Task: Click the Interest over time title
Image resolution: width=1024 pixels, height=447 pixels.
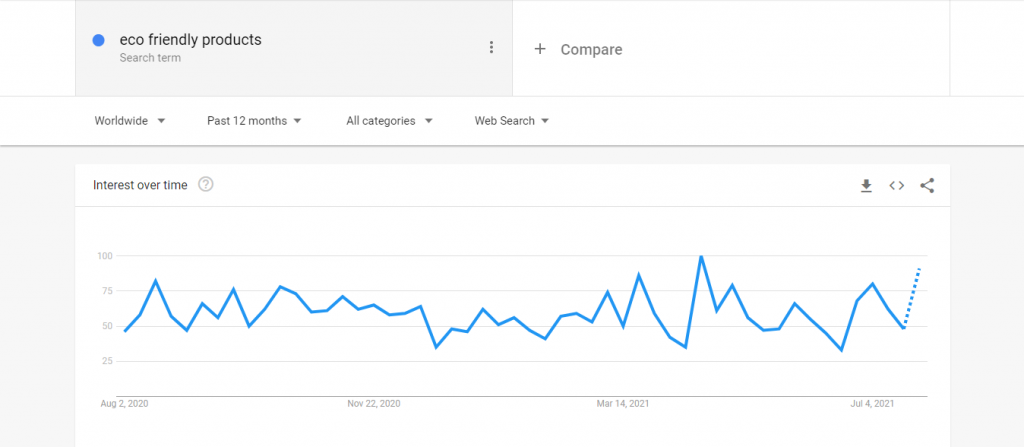Action: (x=140, y=185)
